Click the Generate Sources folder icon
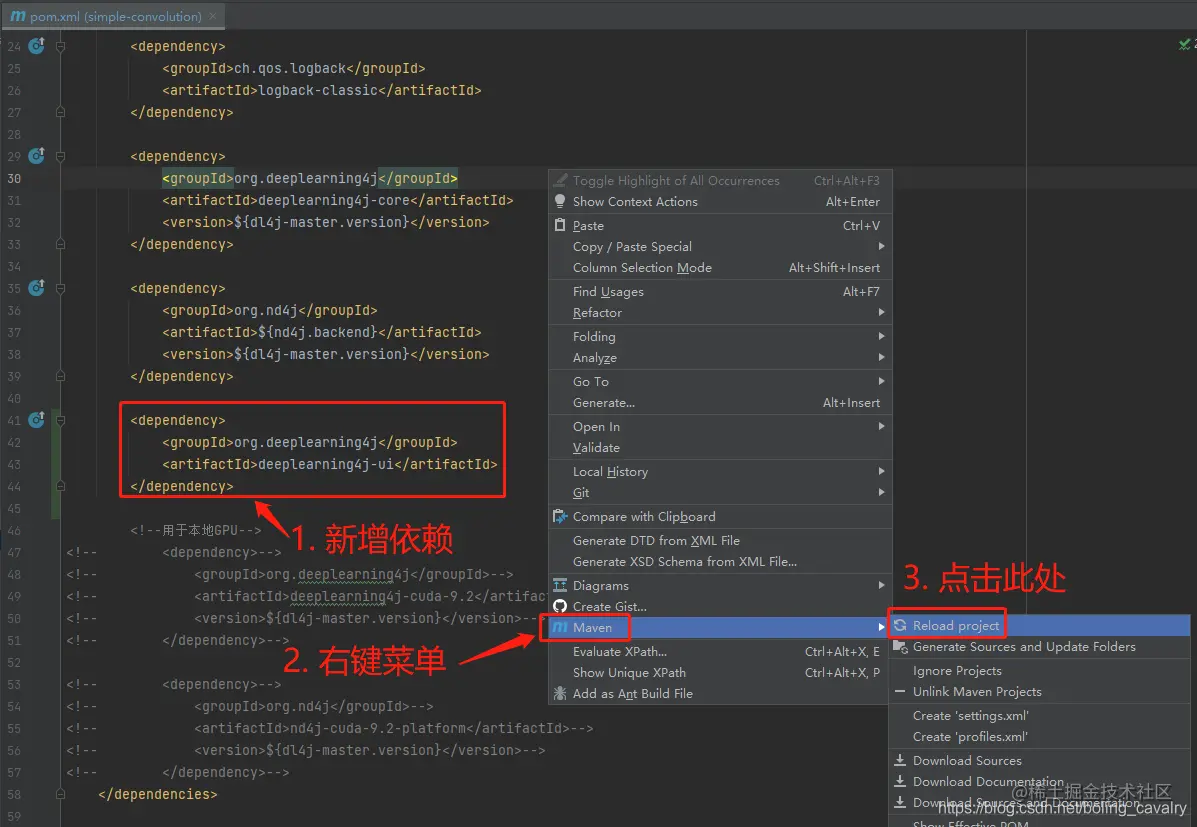Viewport: 1197px width, 827px height. [901, 647]
